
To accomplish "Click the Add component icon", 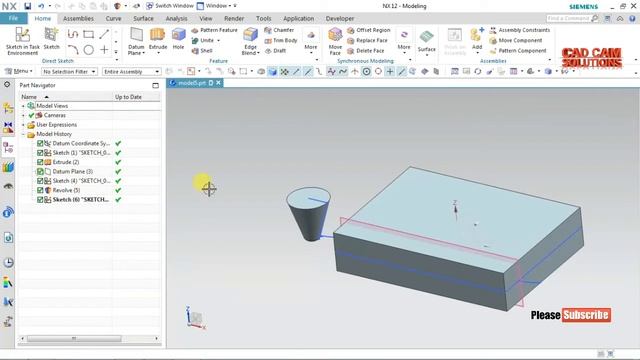I will click(x=477, y=38).
